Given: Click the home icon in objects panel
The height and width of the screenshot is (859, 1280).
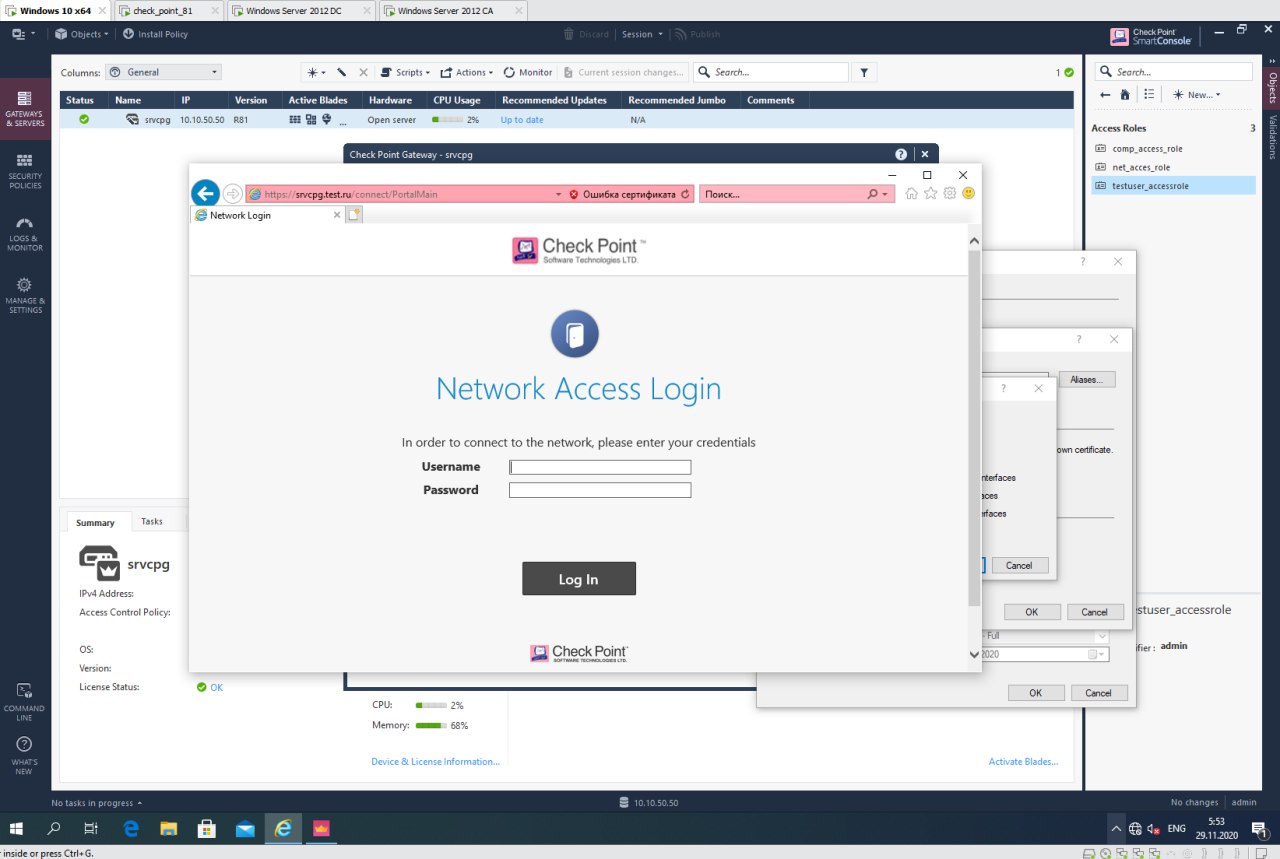Looking at the screenshot, I should click(1125, 94).
